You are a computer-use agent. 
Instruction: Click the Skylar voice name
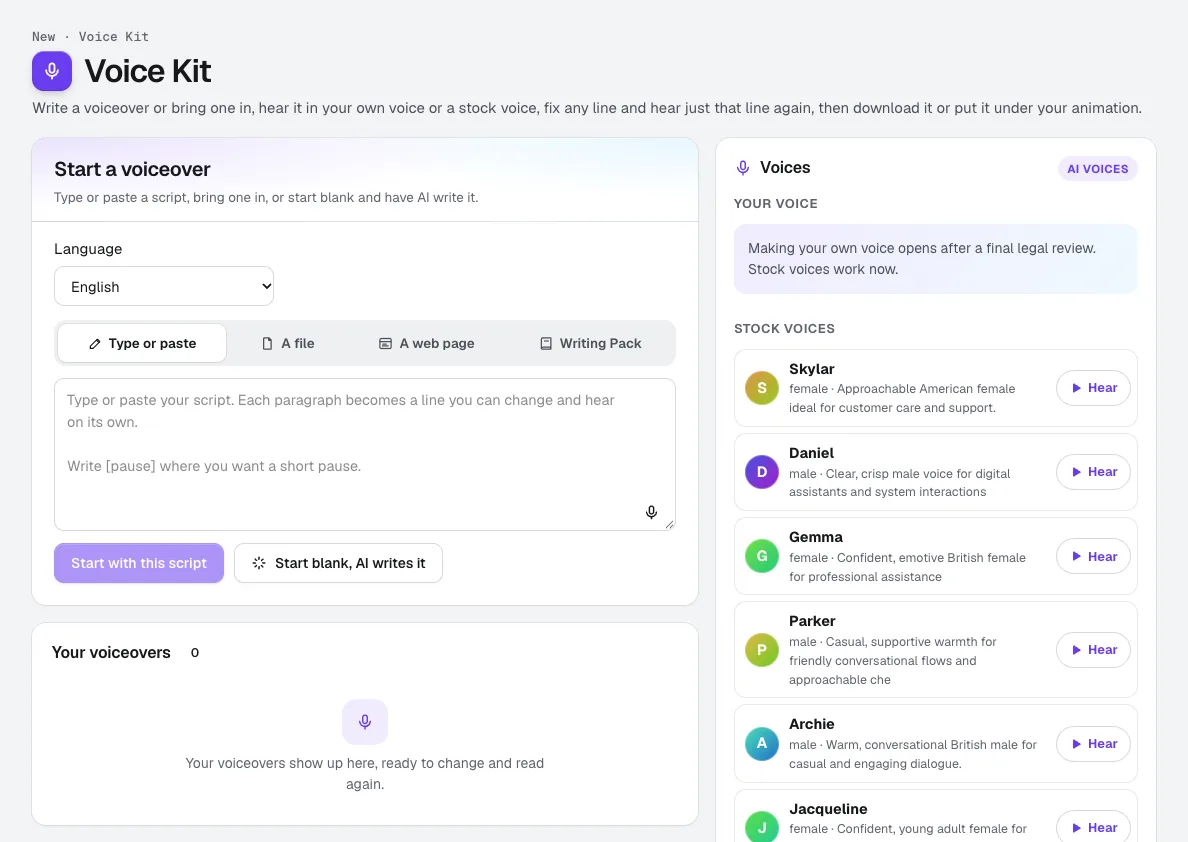pyautogui.click(x=811, y=369)
